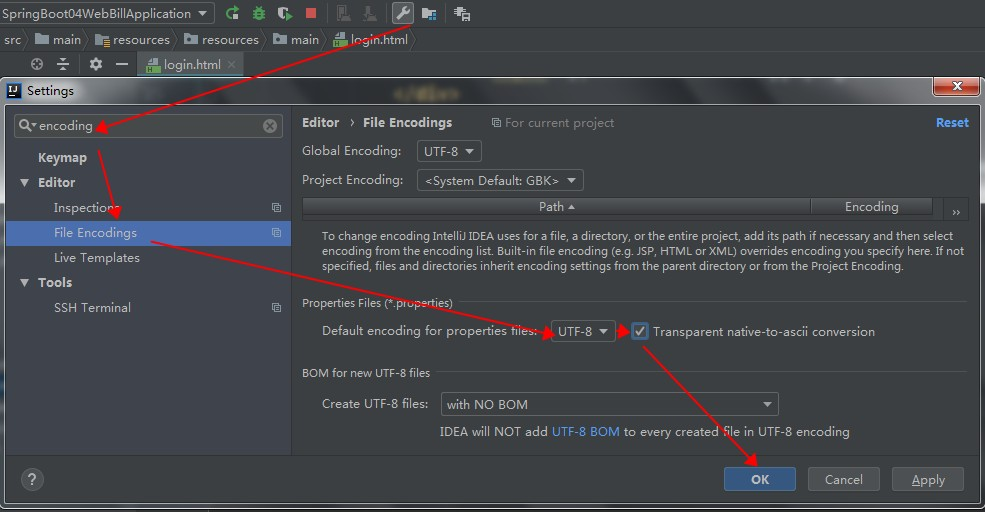985x512 pixels.
Task: Run with coverage icon in toolbar
Action: coord(285,13)
